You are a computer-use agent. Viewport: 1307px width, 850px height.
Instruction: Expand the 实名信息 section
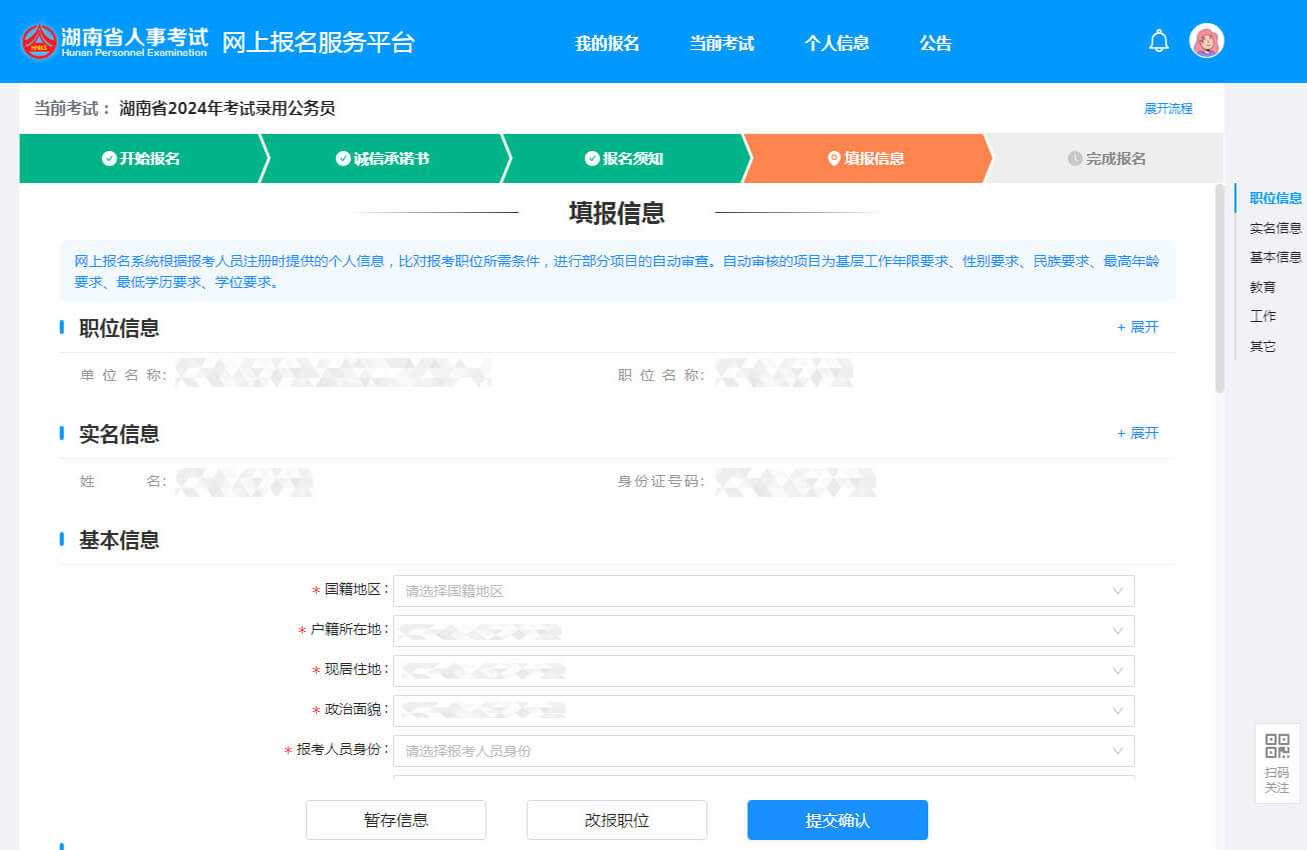click(x=1138, y=433)
